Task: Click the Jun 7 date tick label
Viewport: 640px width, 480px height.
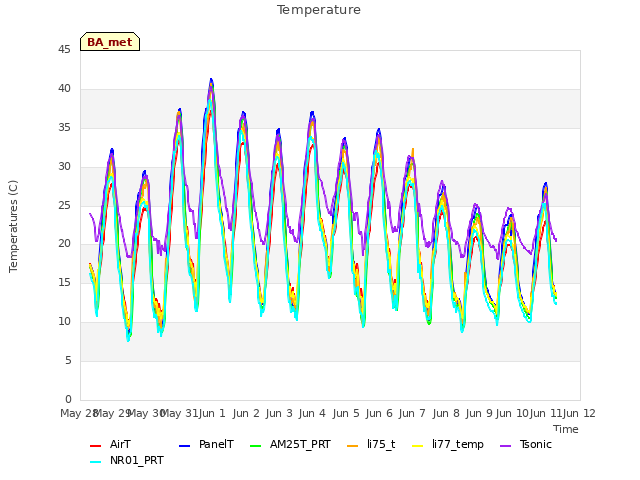Action: point(412,413)
